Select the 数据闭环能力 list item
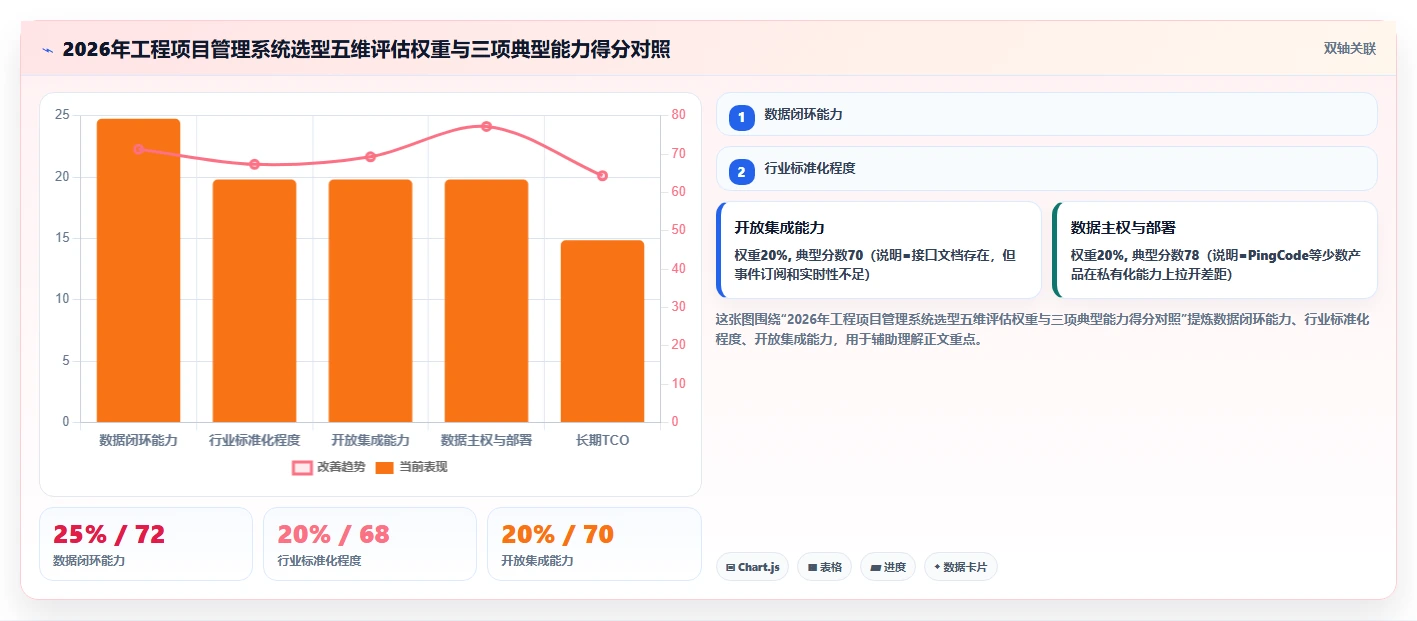 click(1047, 114)
